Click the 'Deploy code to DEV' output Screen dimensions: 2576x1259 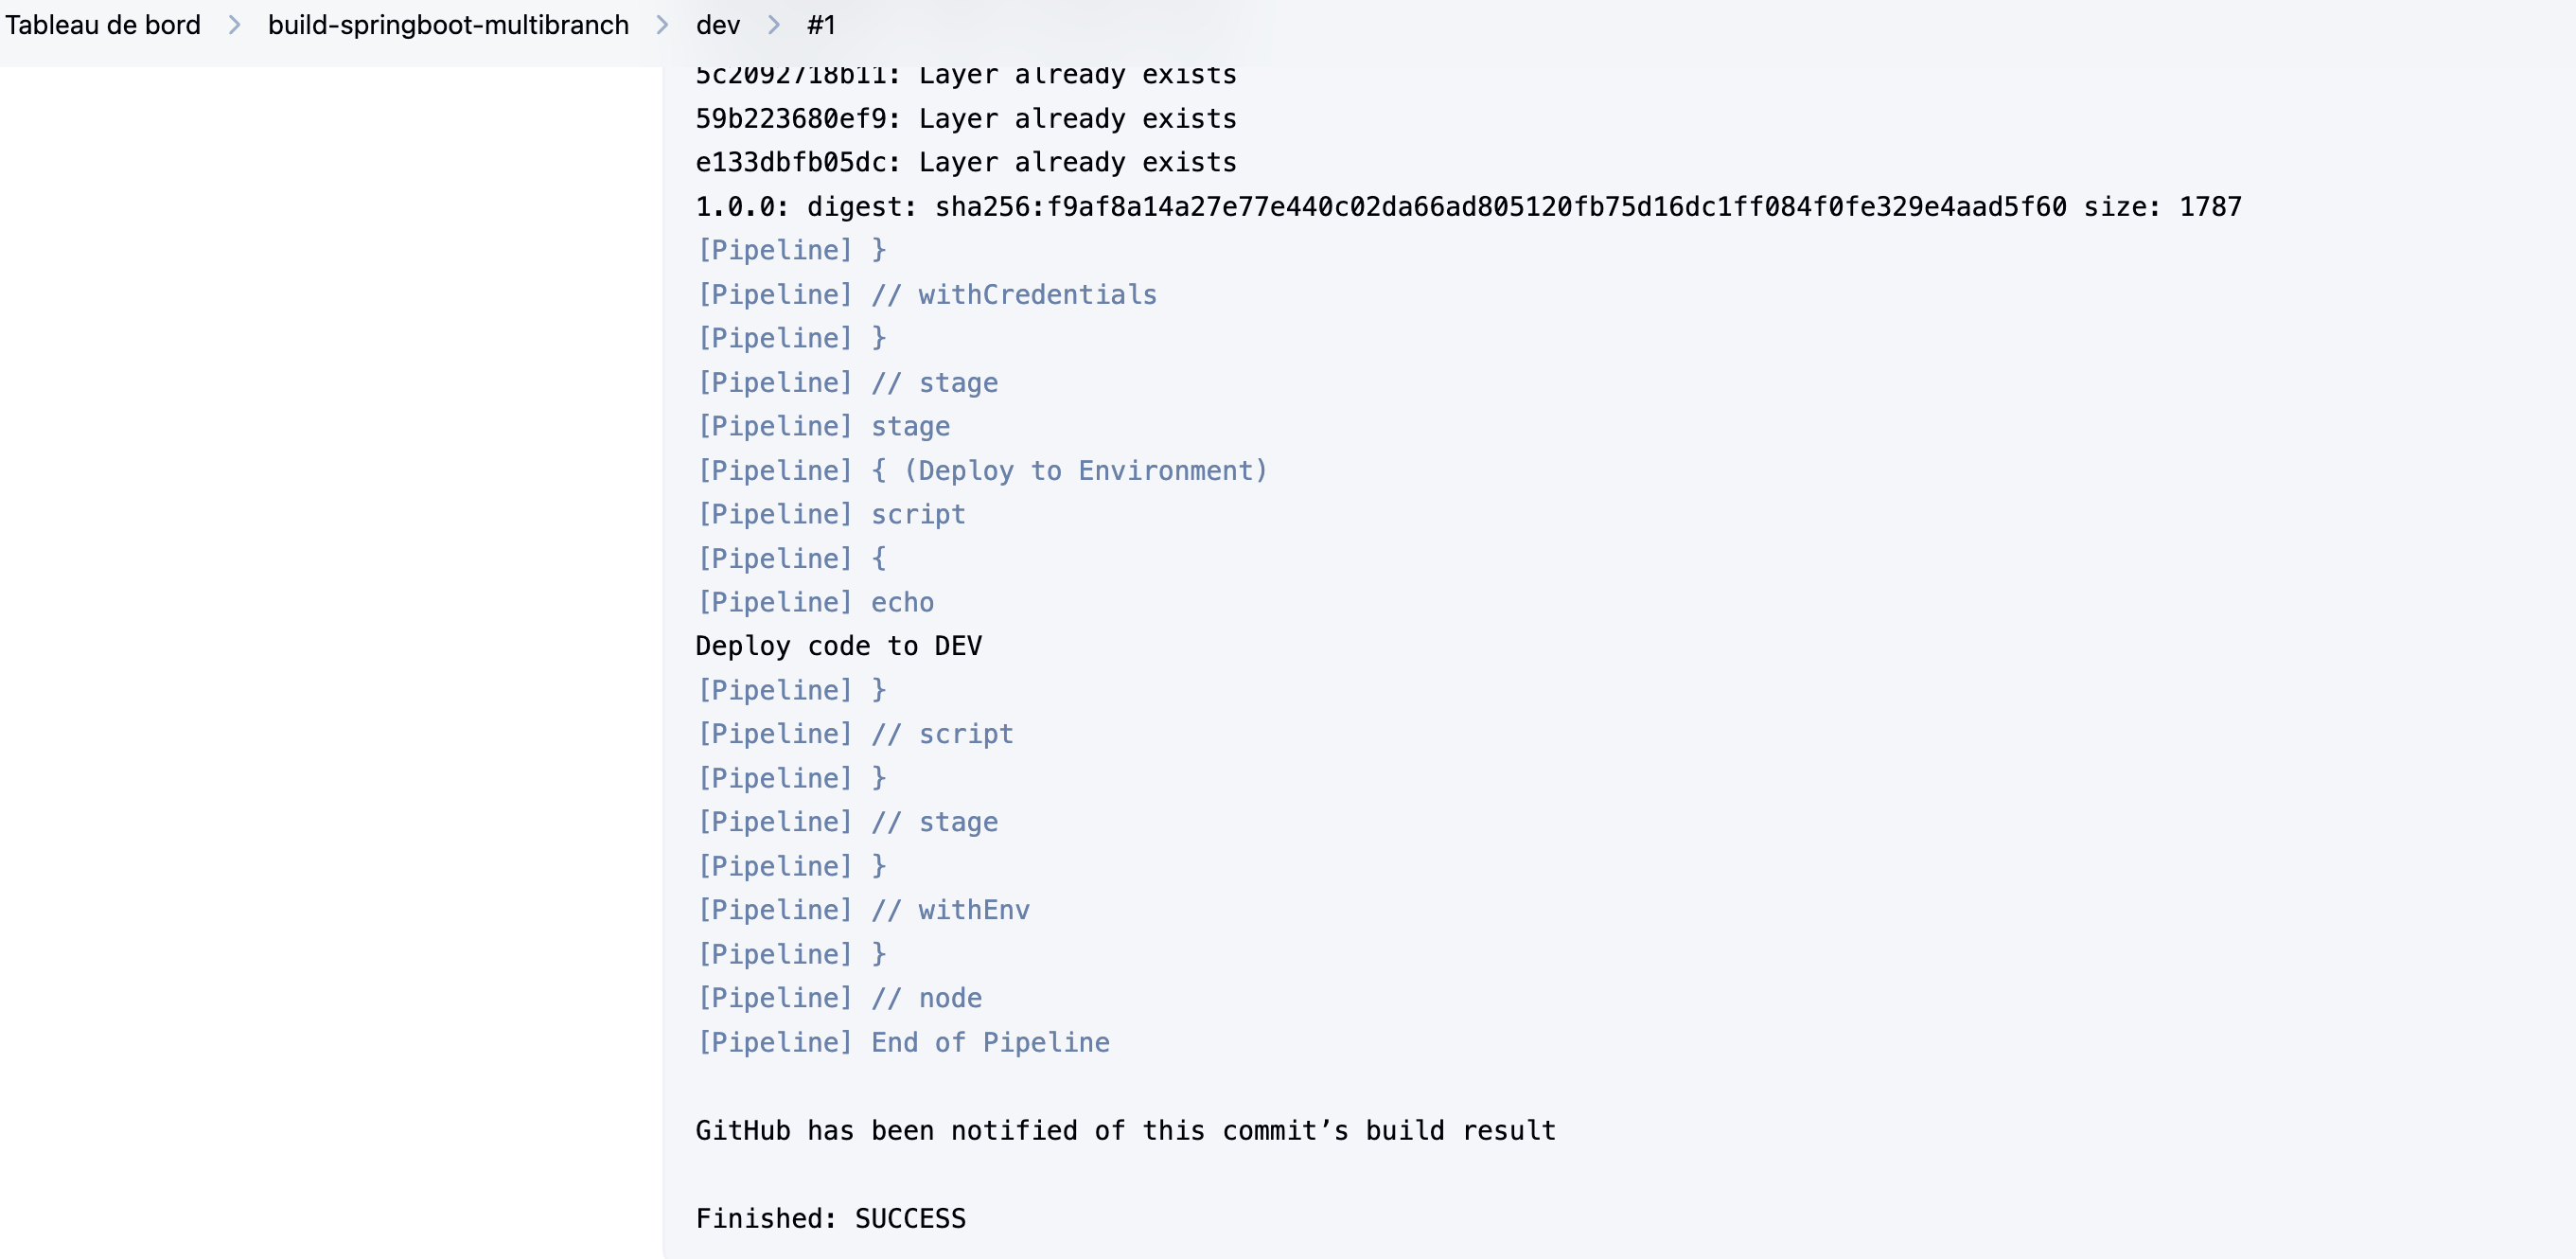[x=838, y=646]
